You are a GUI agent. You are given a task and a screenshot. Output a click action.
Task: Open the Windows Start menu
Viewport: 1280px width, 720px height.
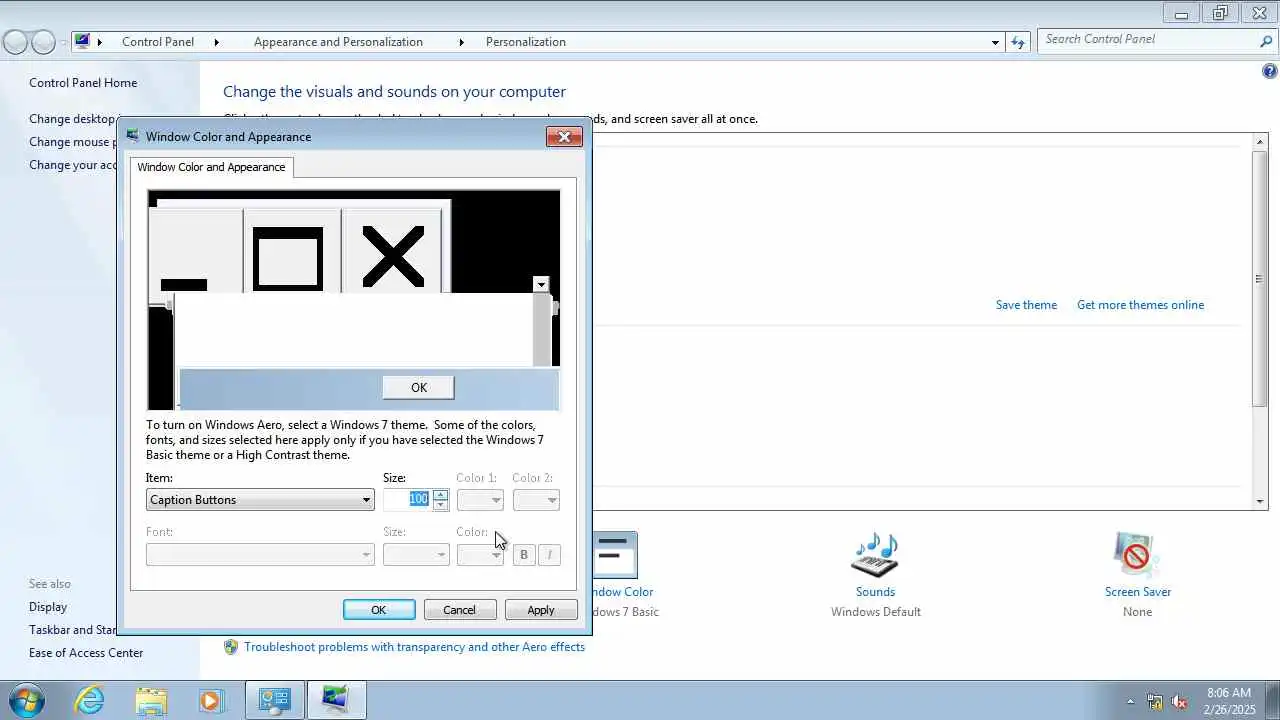point(25,700)
